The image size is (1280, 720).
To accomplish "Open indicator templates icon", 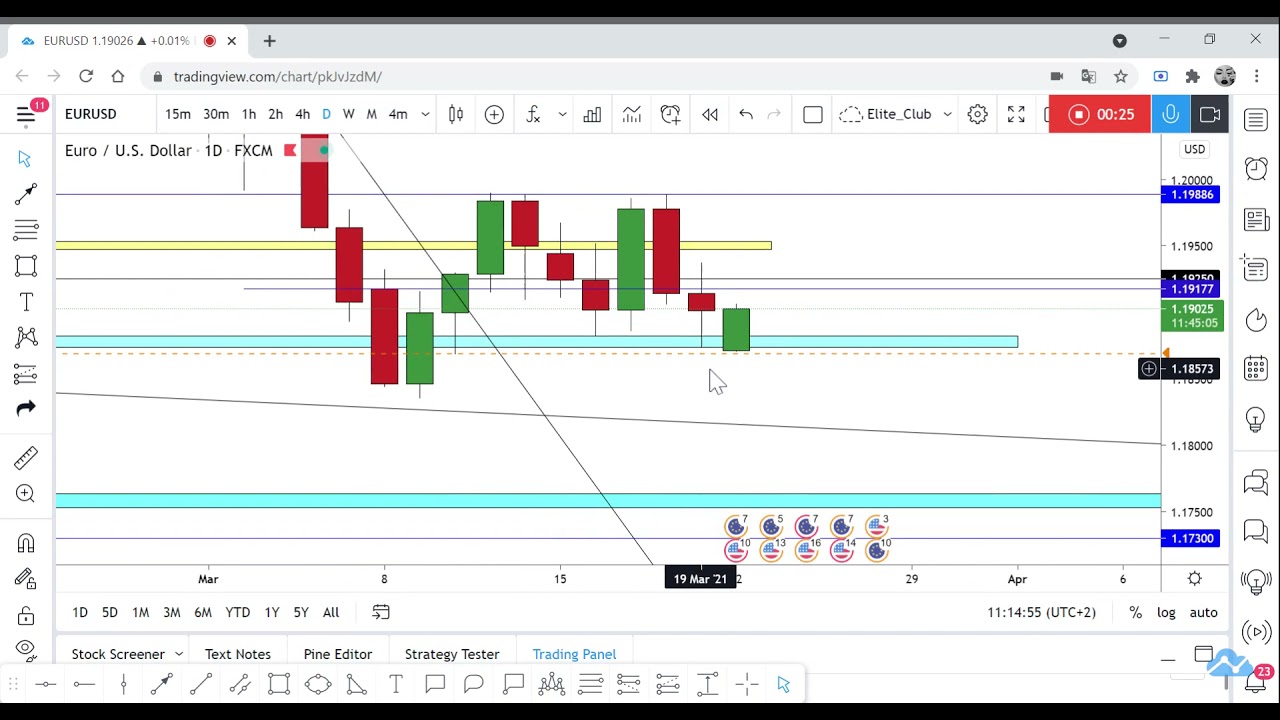I will click(x=631, y=114).
